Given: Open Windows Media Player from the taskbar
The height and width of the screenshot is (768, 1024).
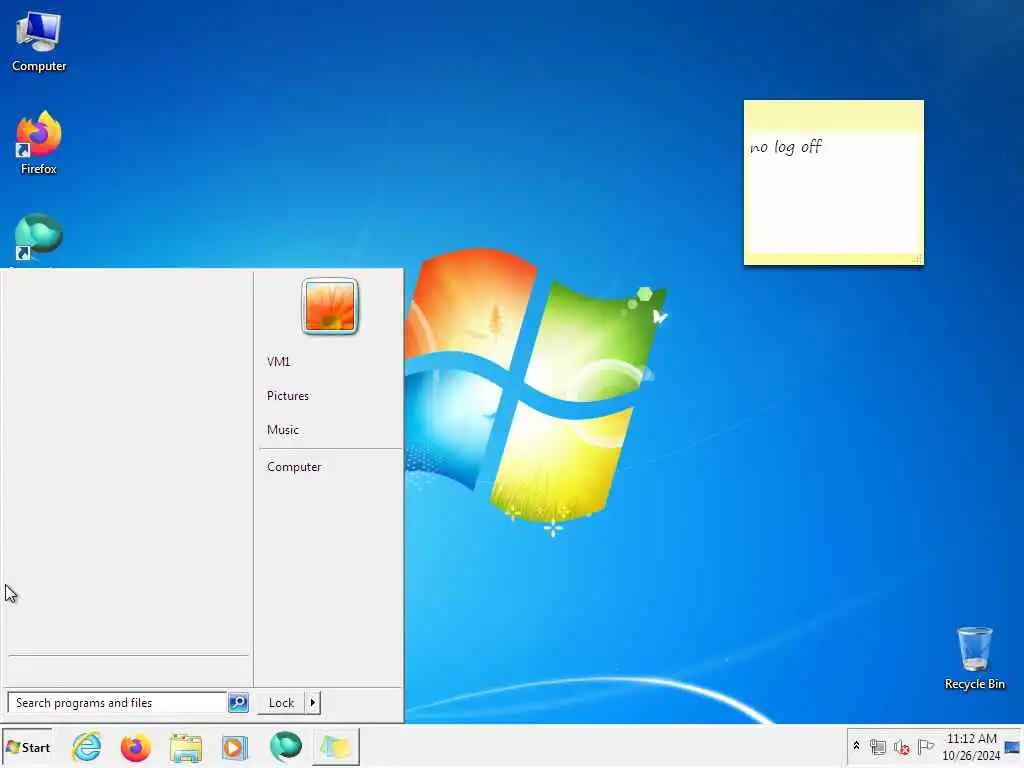Looking at the screenshot, I should (235, 747).
